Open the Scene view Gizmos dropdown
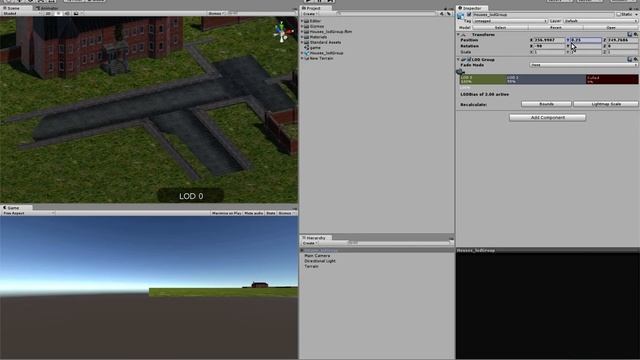This screenshot has width=640, height=360. [217, 13]
